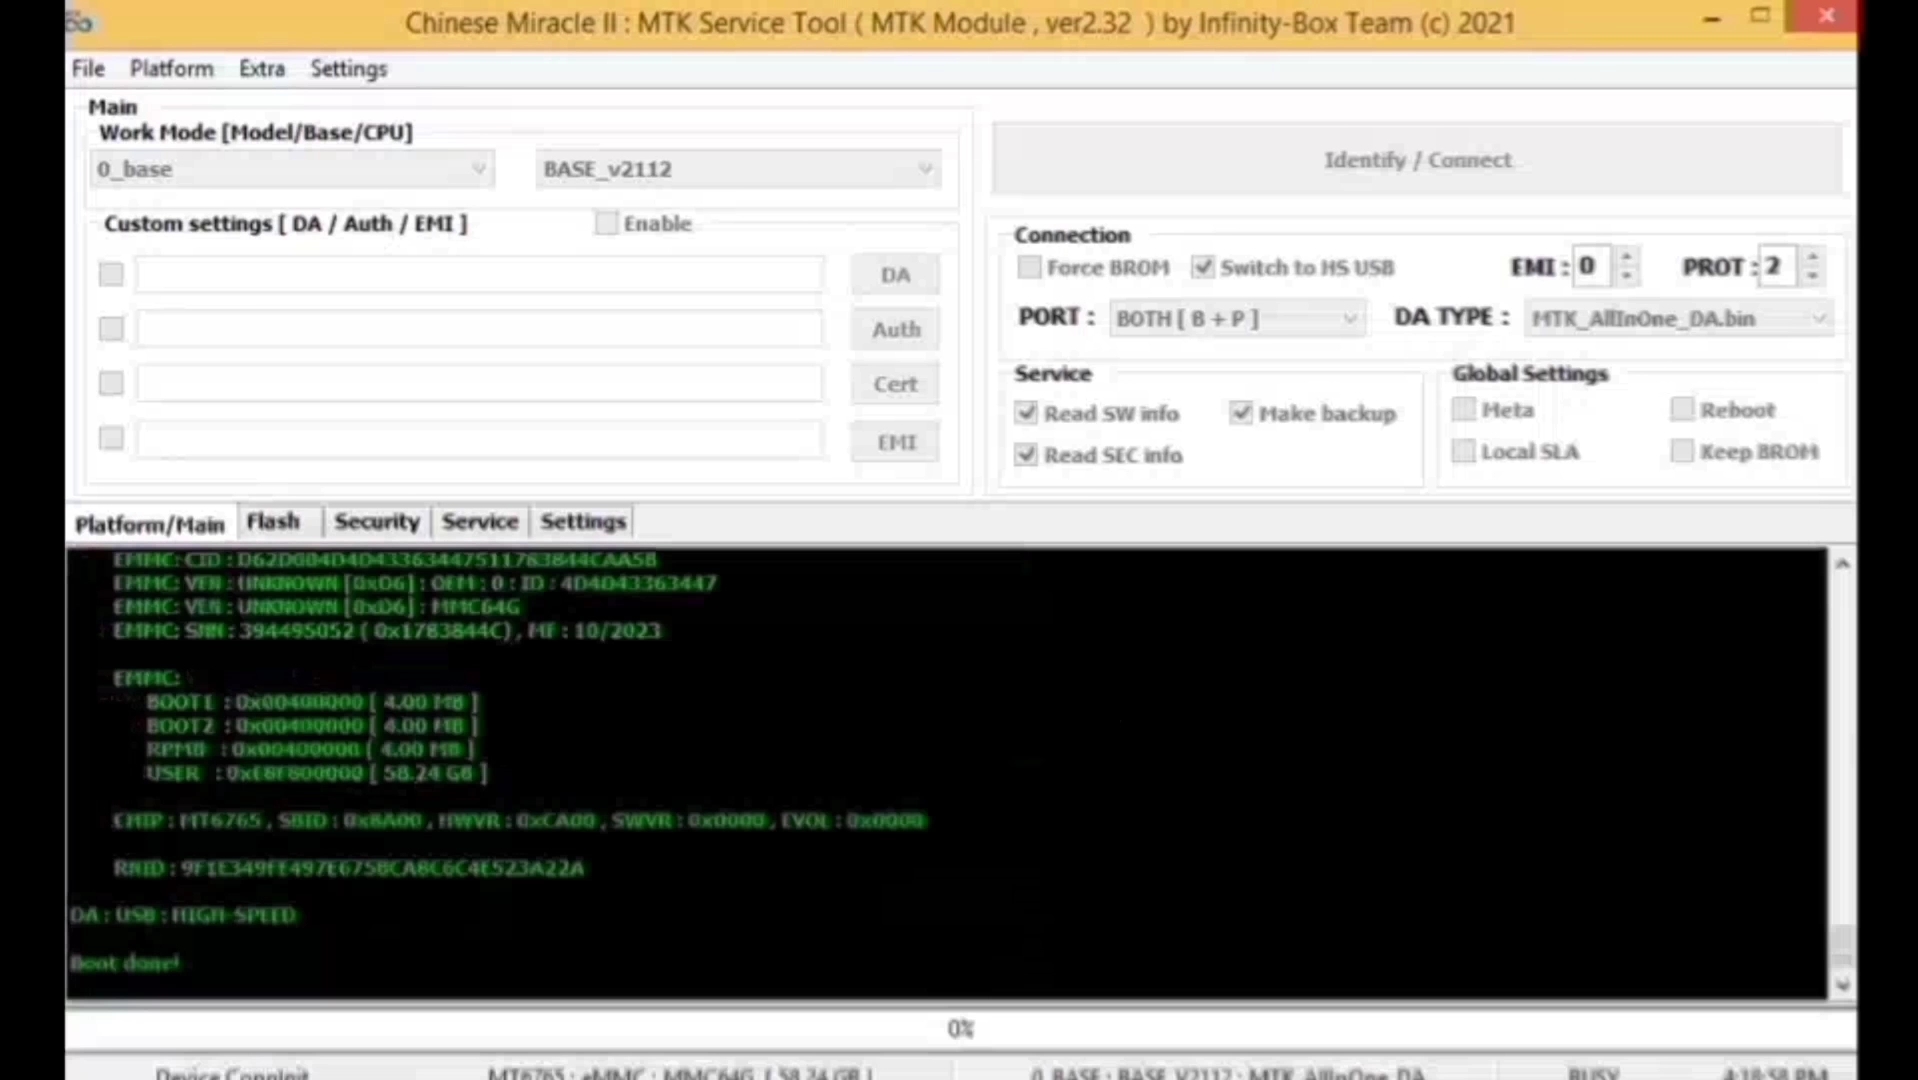Click the Identify / Connect button
Screen dimensions: 1918x1080
[x=1417, y=160]
